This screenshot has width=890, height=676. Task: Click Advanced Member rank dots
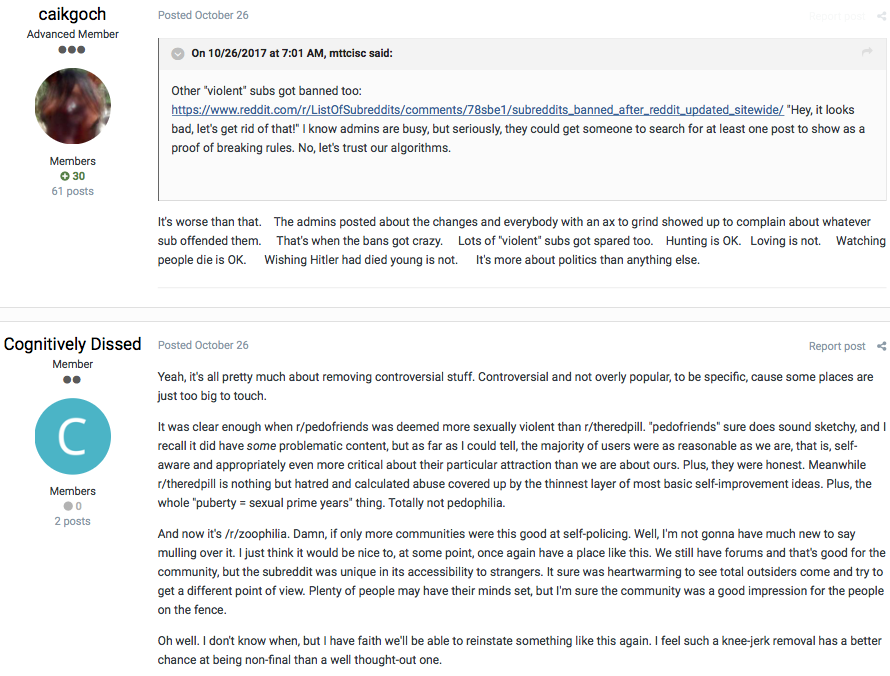(72, 50)
